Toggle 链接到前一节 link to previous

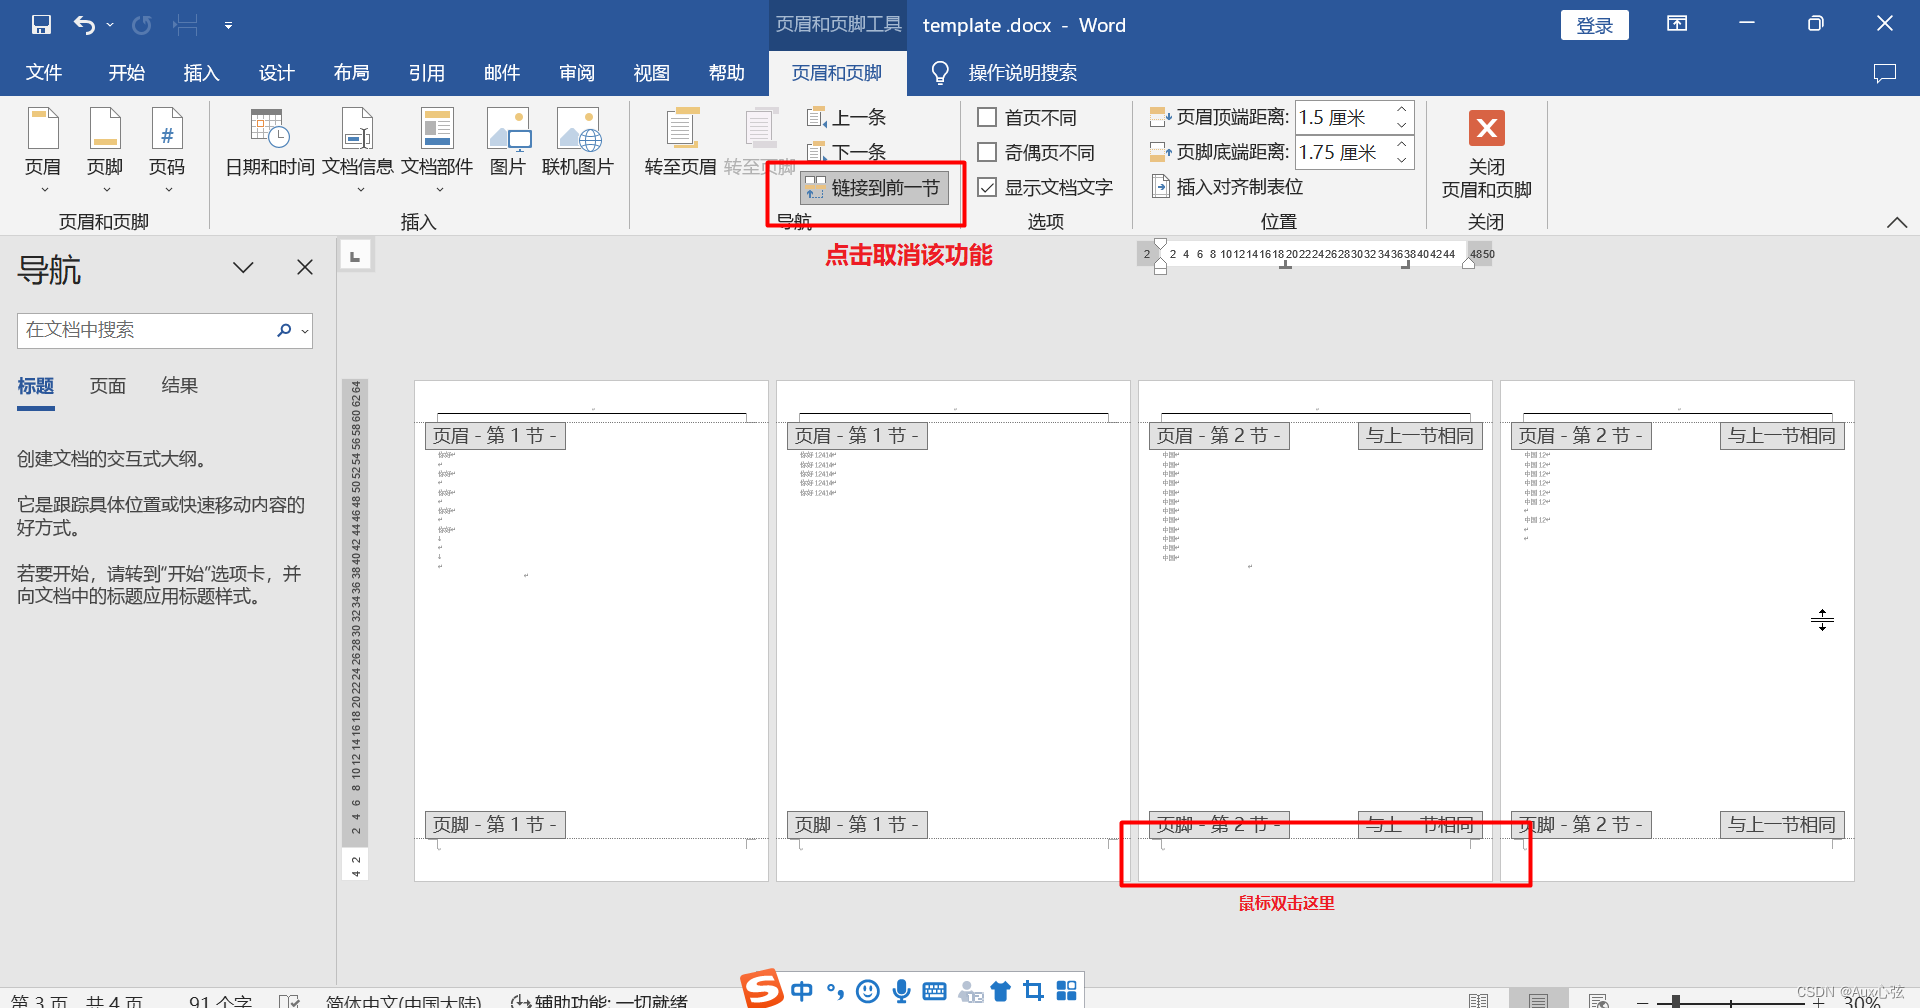(874, 187)
